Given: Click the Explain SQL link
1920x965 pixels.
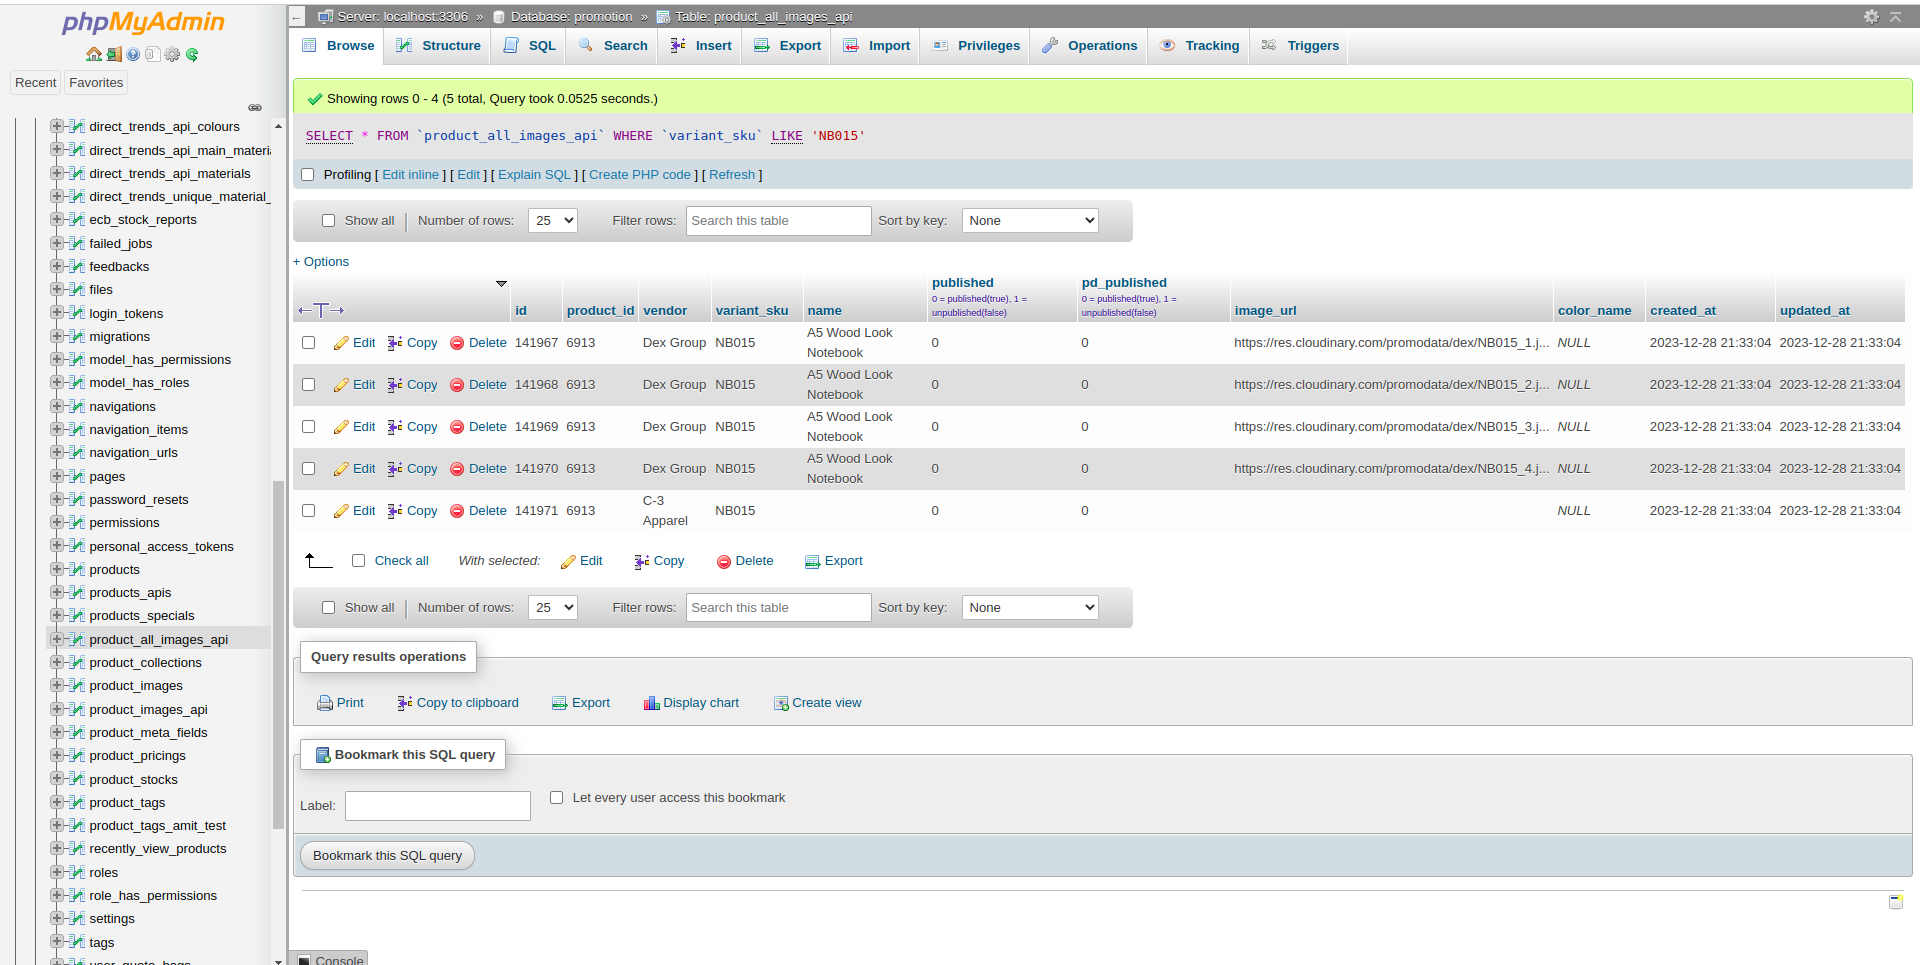Looking at the screenshot, I should point(534,175).
